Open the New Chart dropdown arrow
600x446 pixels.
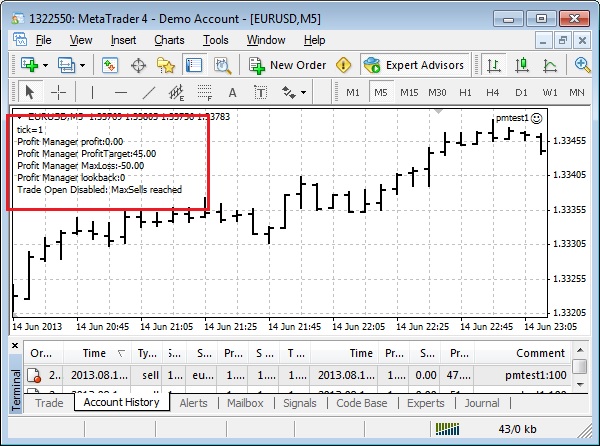46,65
